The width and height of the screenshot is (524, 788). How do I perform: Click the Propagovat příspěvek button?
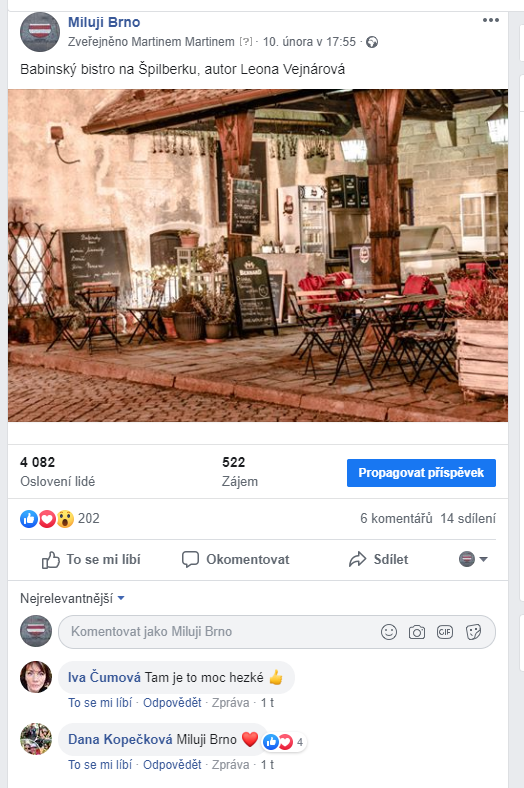(x=421, y=473)
